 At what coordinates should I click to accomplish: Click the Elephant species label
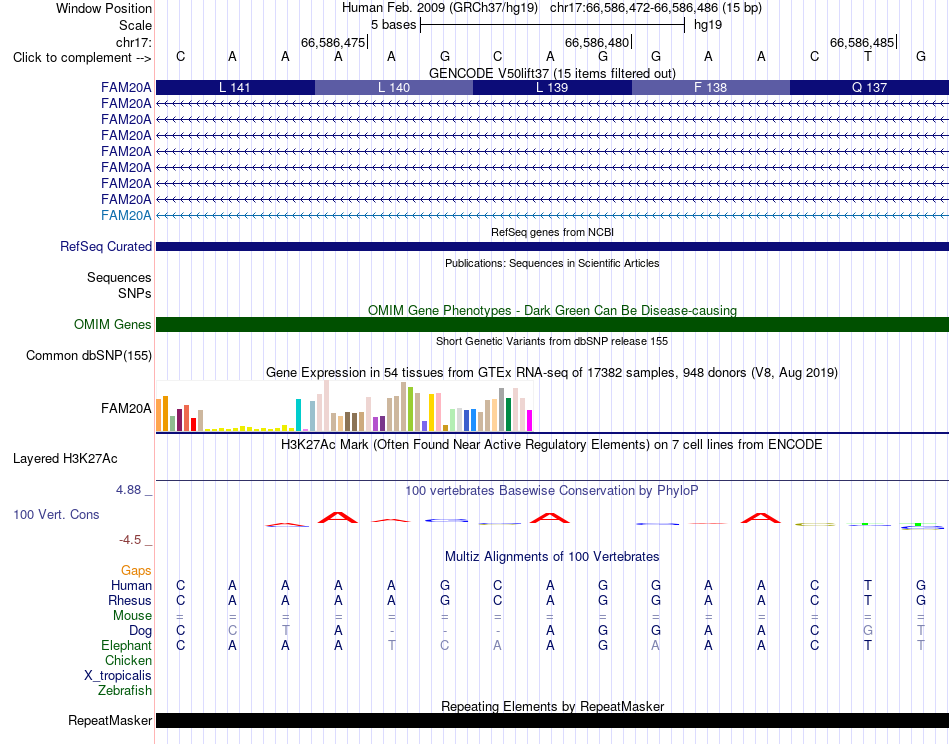(127, 646)
